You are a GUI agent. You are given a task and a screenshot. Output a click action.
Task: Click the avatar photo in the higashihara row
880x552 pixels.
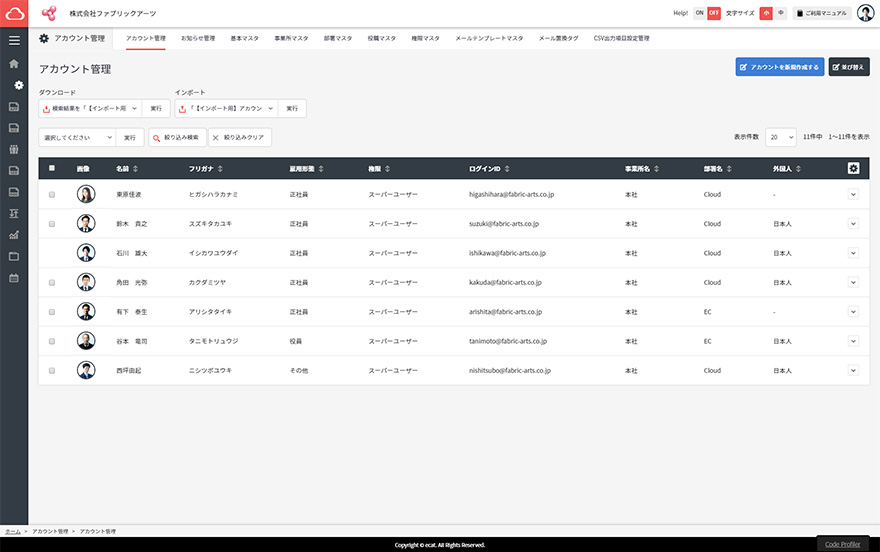click(86, 194)
